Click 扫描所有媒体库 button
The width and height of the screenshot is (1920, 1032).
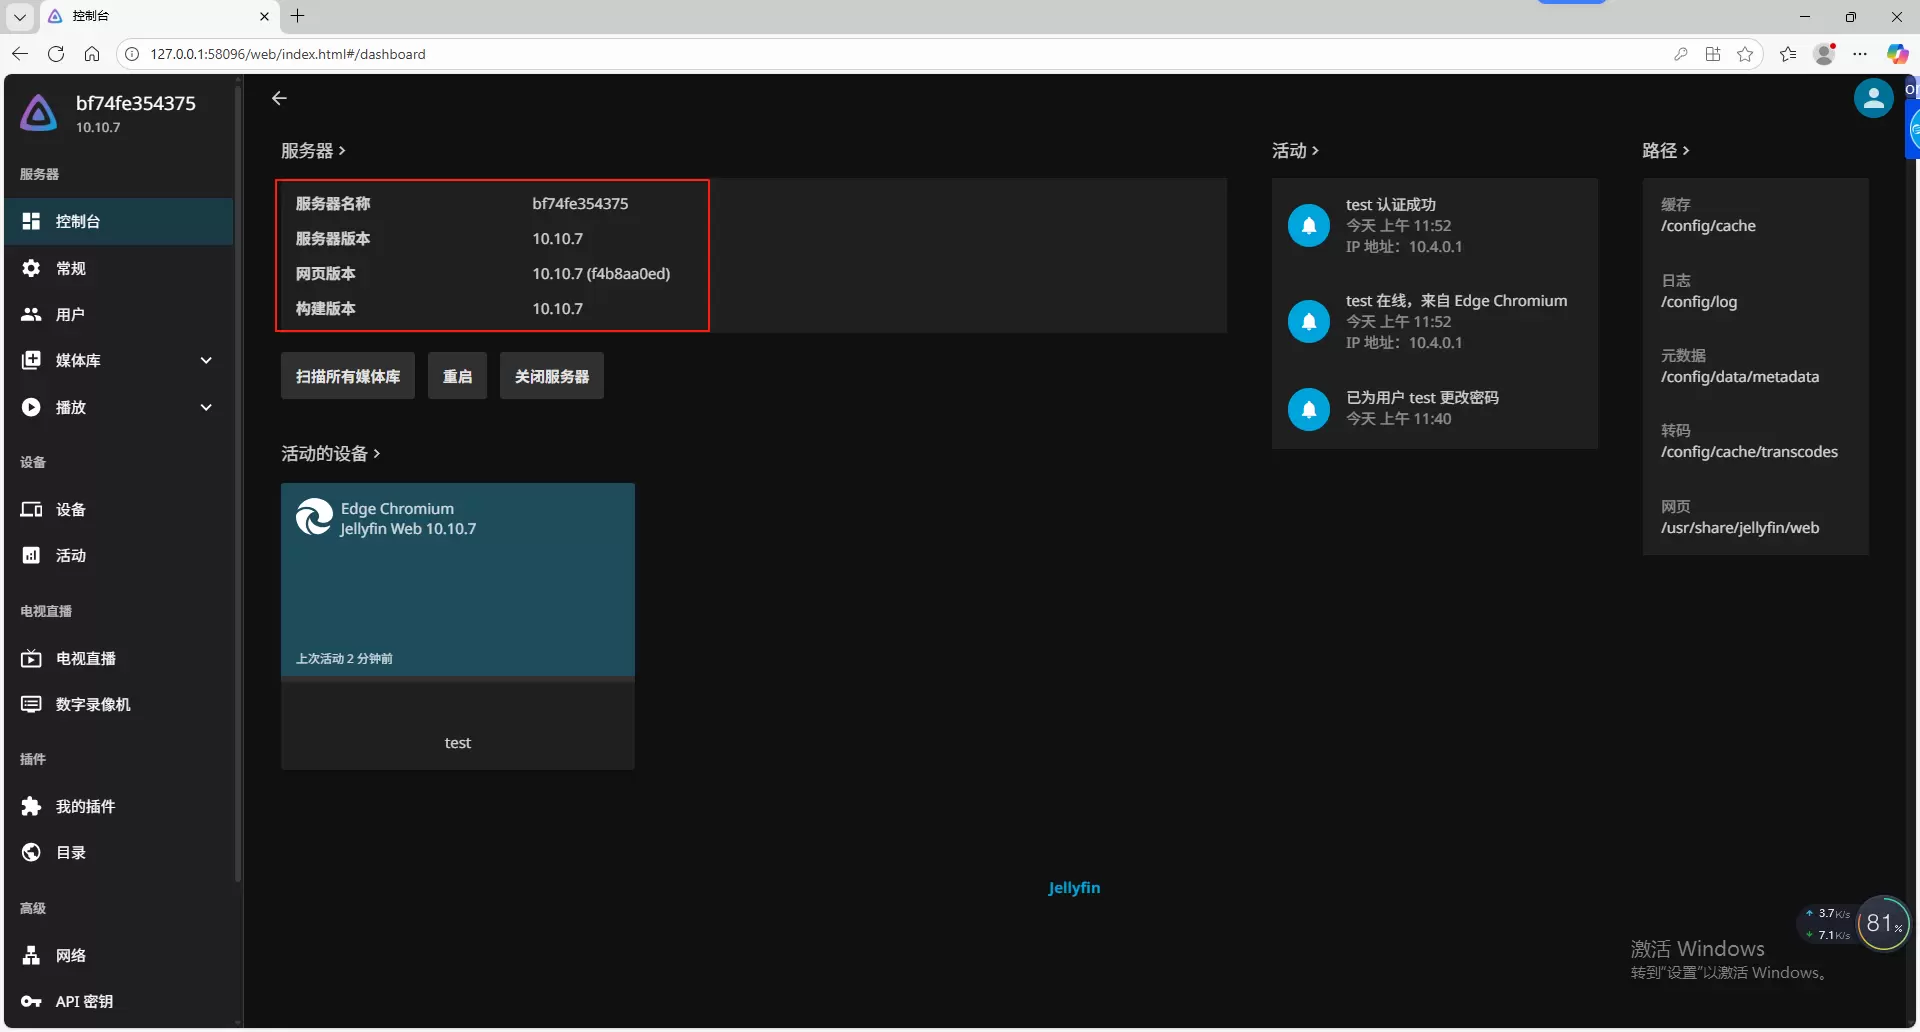pos(347,376)
